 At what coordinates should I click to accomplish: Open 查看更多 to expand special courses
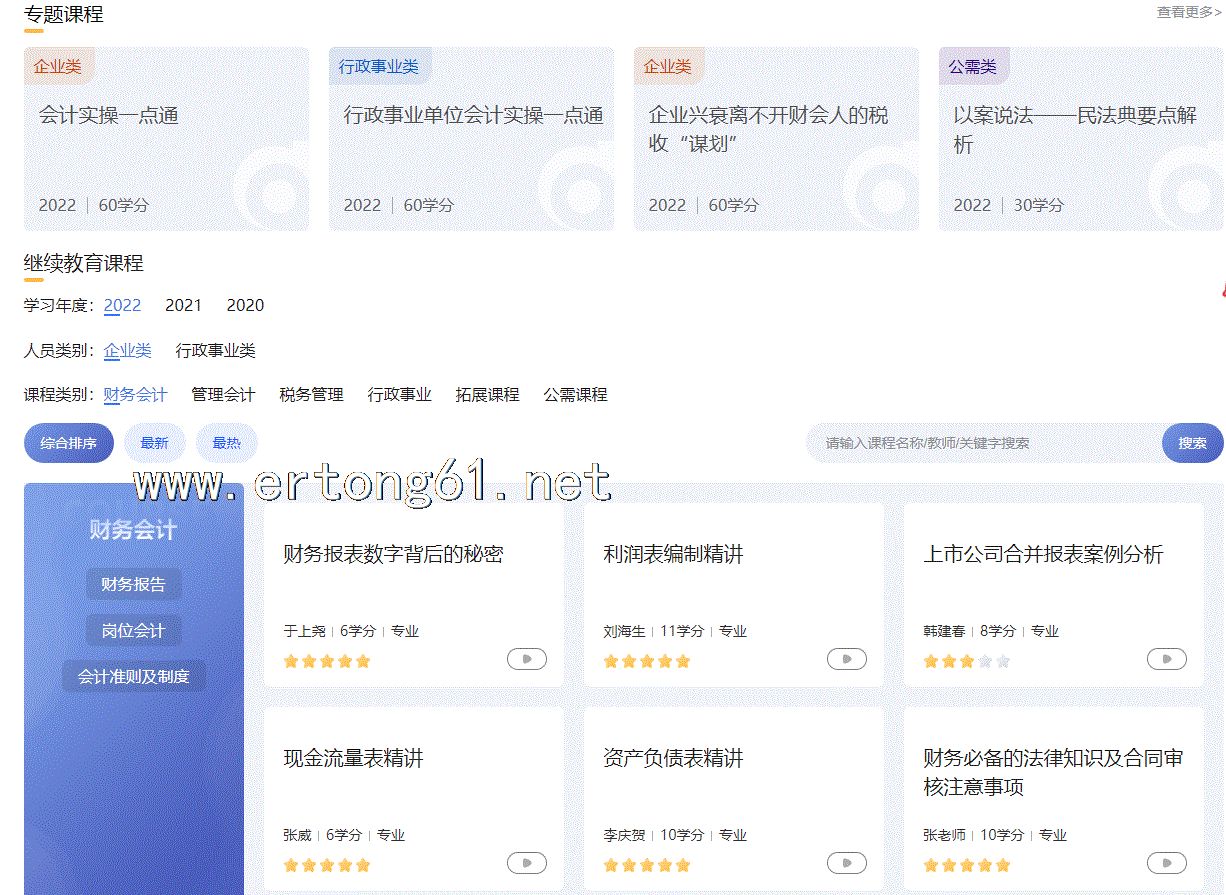pos(1188,12)
